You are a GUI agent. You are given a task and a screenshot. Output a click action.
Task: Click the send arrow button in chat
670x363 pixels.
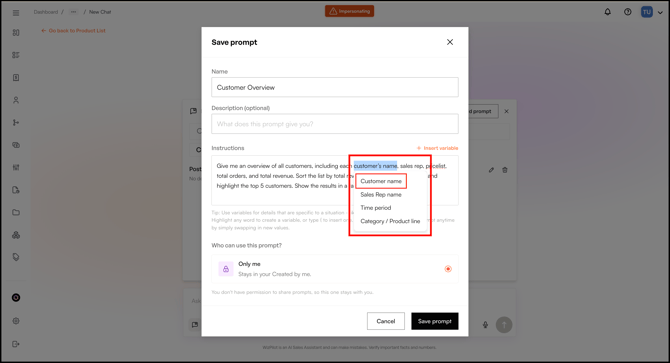click(x=504, y=325)
